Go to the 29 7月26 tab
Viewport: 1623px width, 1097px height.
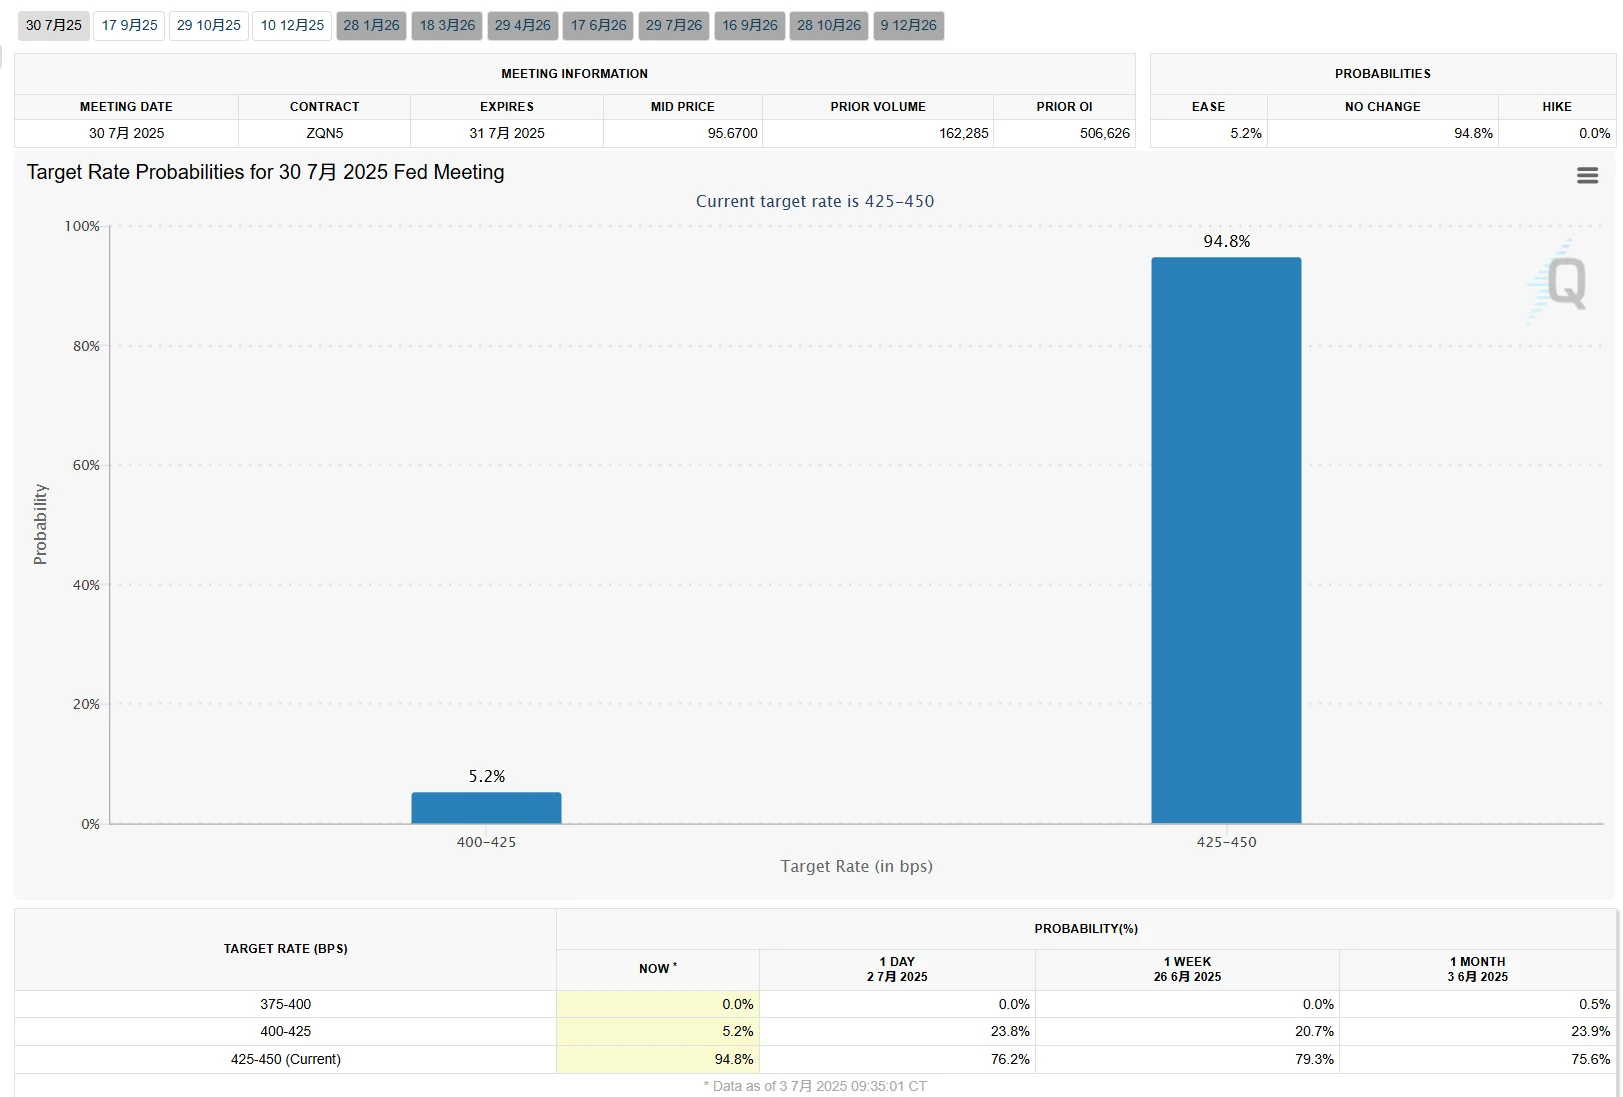point(674,25)
